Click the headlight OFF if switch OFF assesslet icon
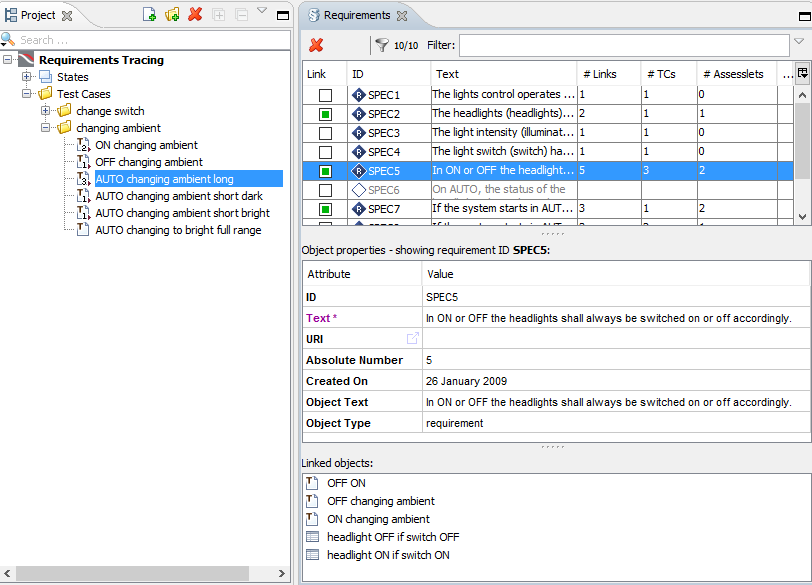Image resolution: width=812 pixels, height=585 pixels. pyautogui.click(x=312, y=537)
